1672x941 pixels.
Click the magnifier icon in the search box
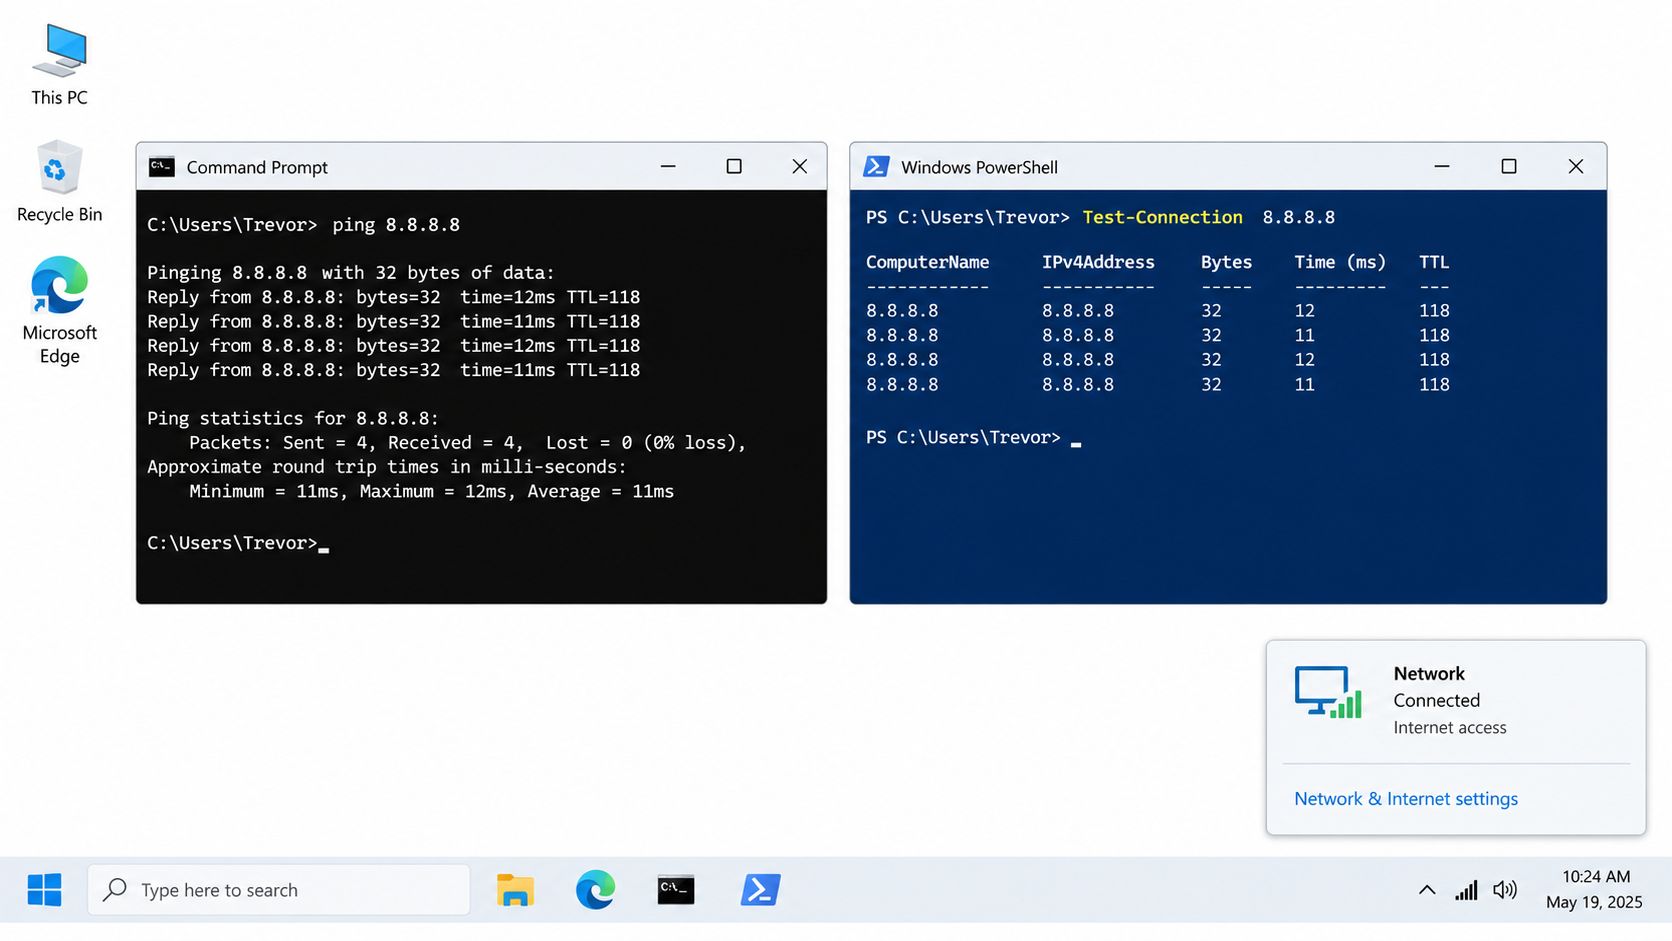click(115, 889)
